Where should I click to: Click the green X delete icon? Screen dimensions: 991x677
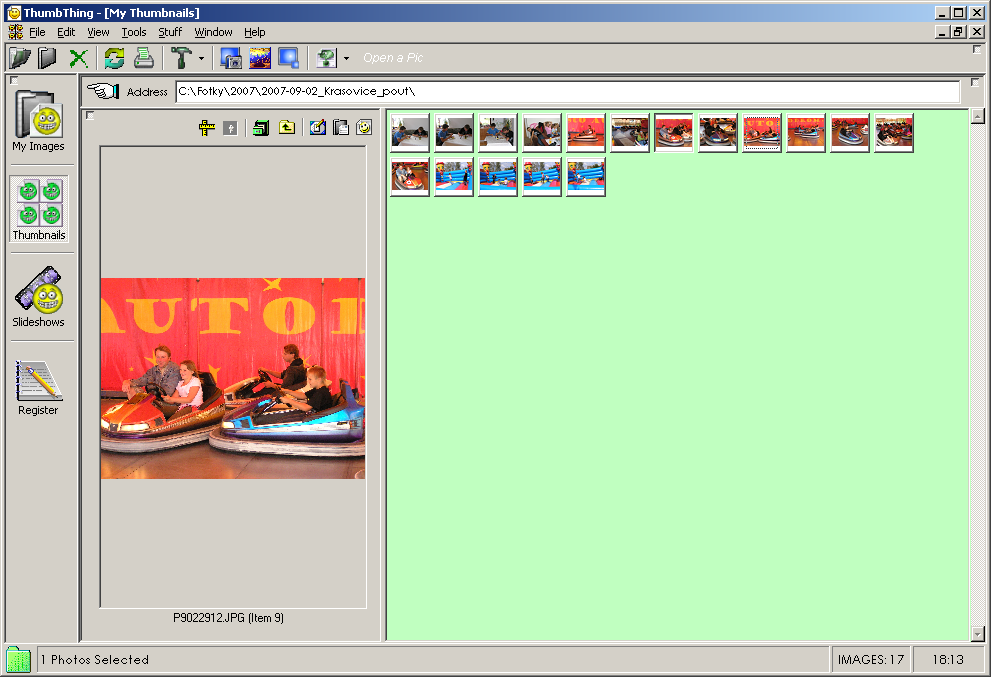click(78, 58)
